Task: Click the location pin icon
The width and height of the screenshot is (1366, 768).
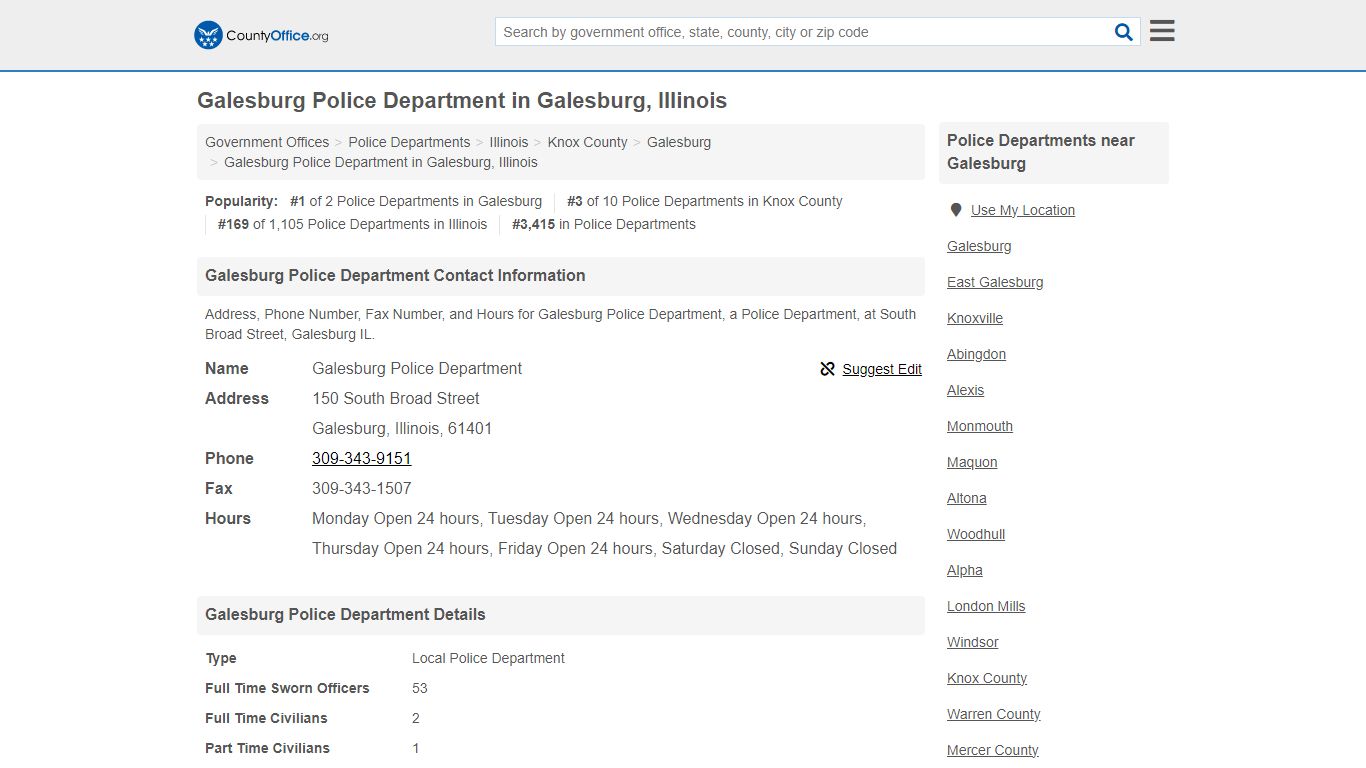Action: pos(956,210)
